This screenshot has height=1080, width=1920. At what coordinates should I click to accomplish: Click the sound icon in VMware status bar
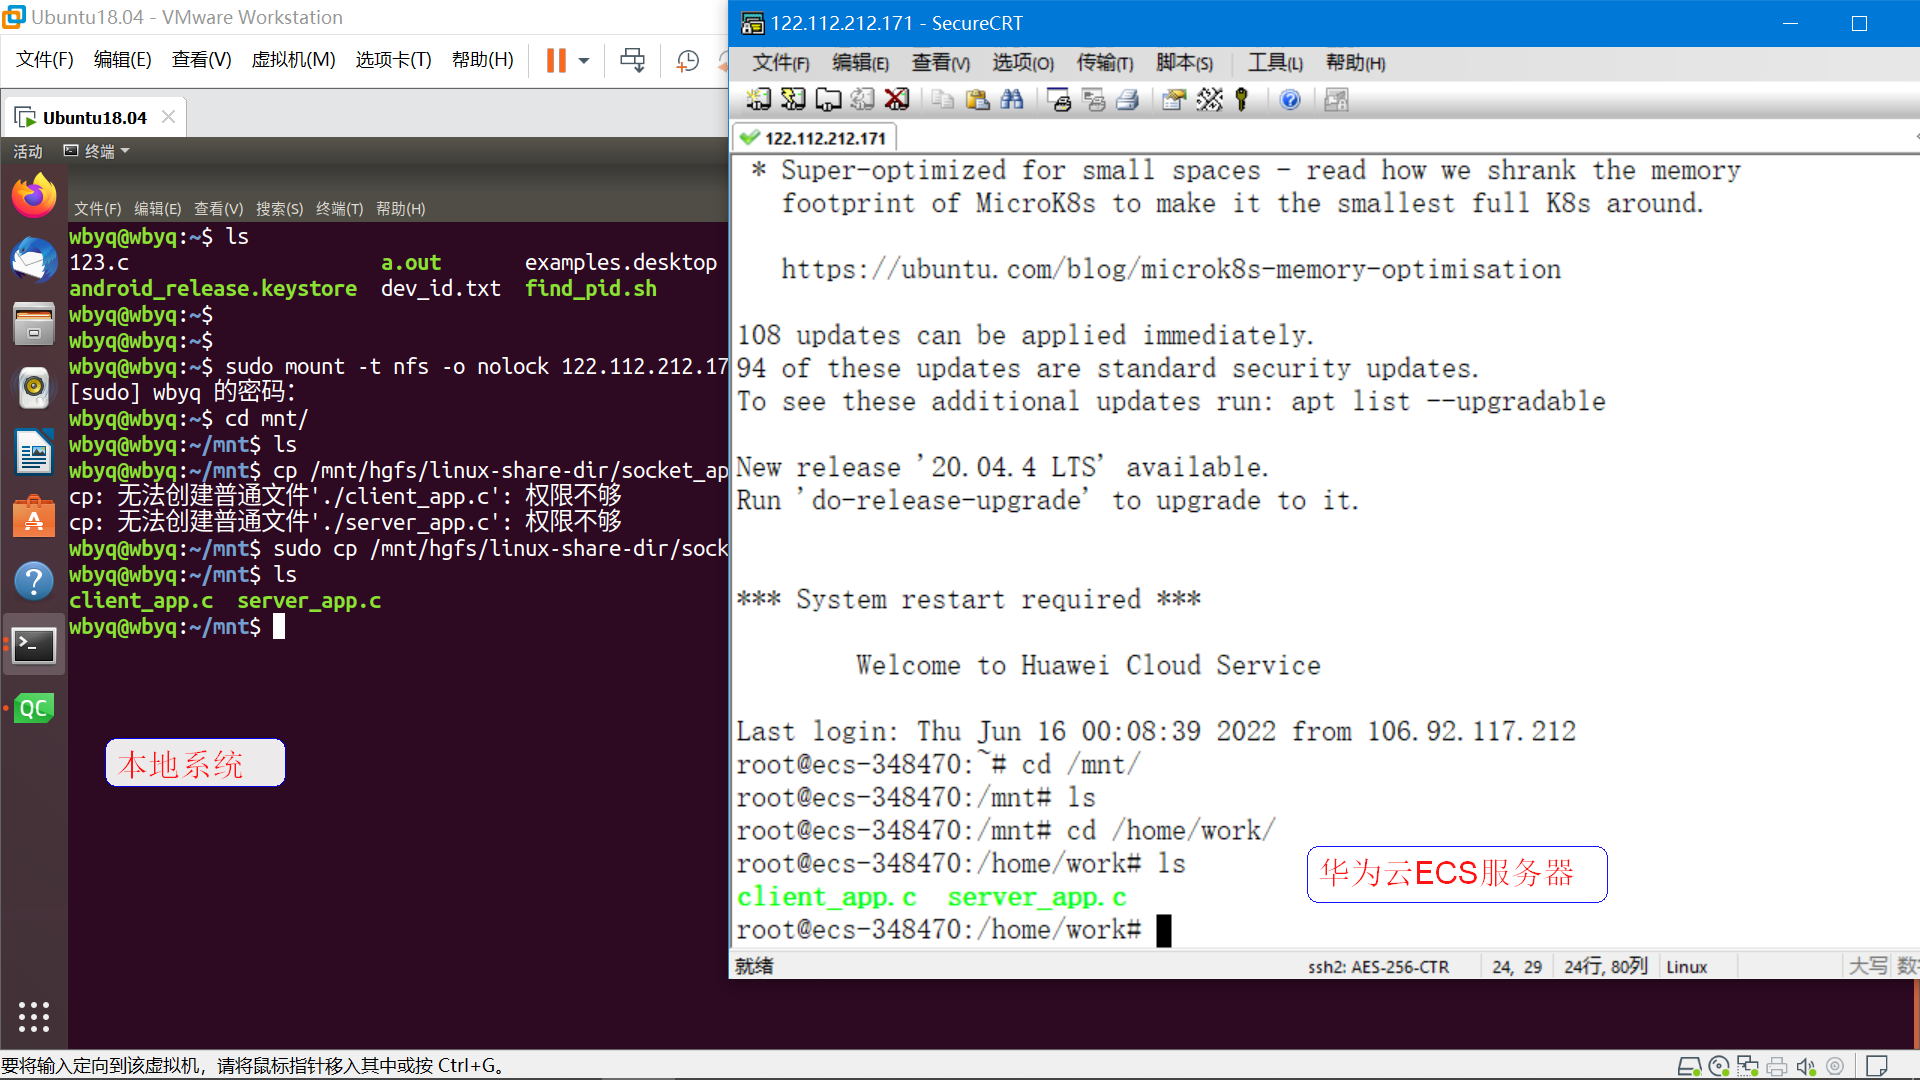pyautogui.click(x=1805, y=1066)
